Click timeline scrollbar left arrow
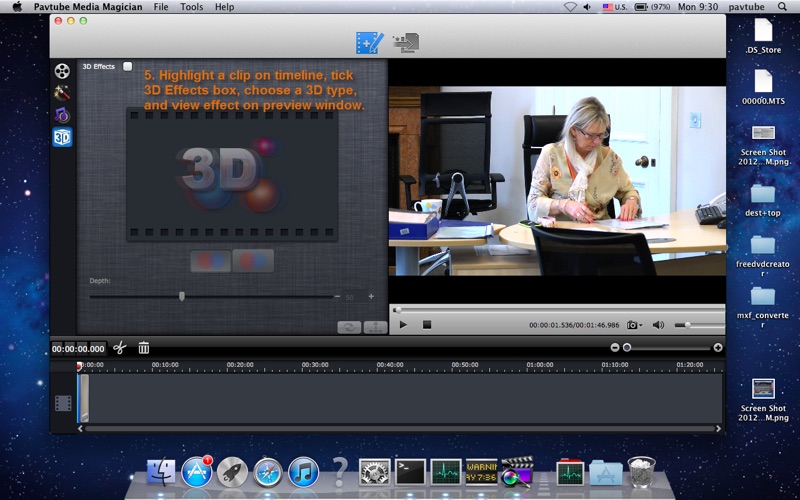The height and width of the screenshot is (500, 800). click(x=80, y=429)
